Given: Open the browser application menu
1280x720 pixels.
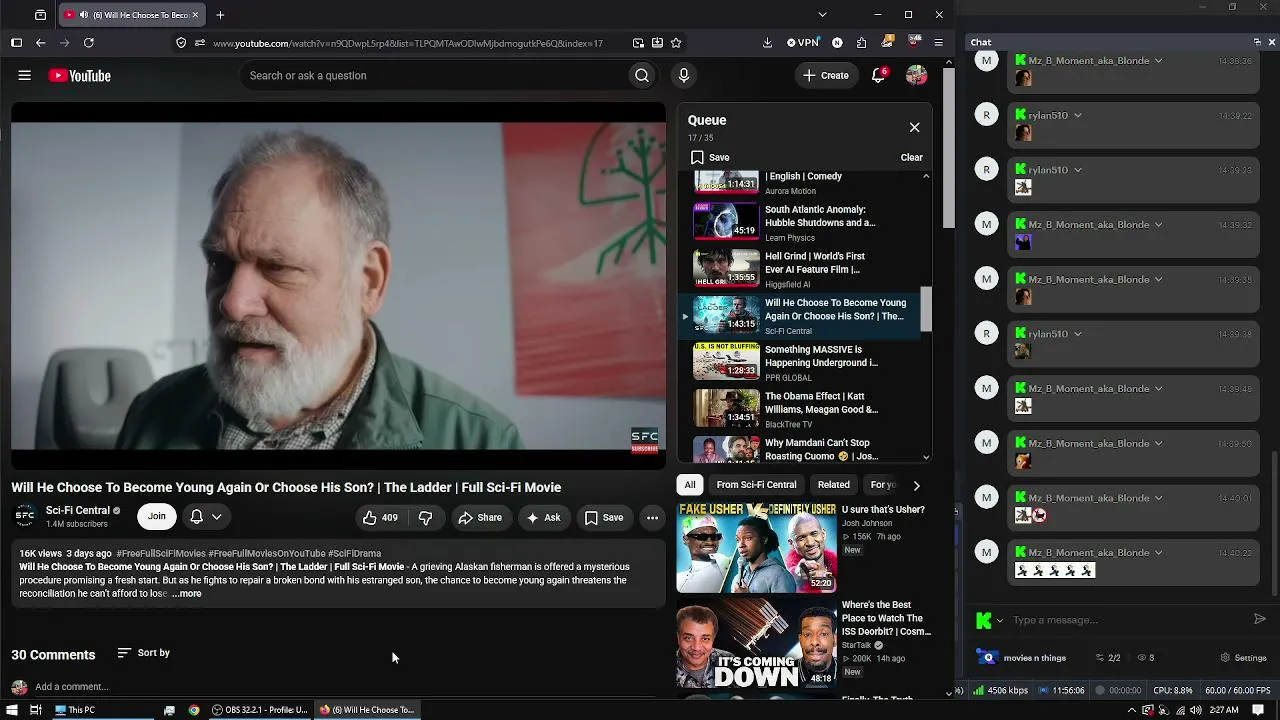Looking at the screenshot, I should [x=938, y=43].
